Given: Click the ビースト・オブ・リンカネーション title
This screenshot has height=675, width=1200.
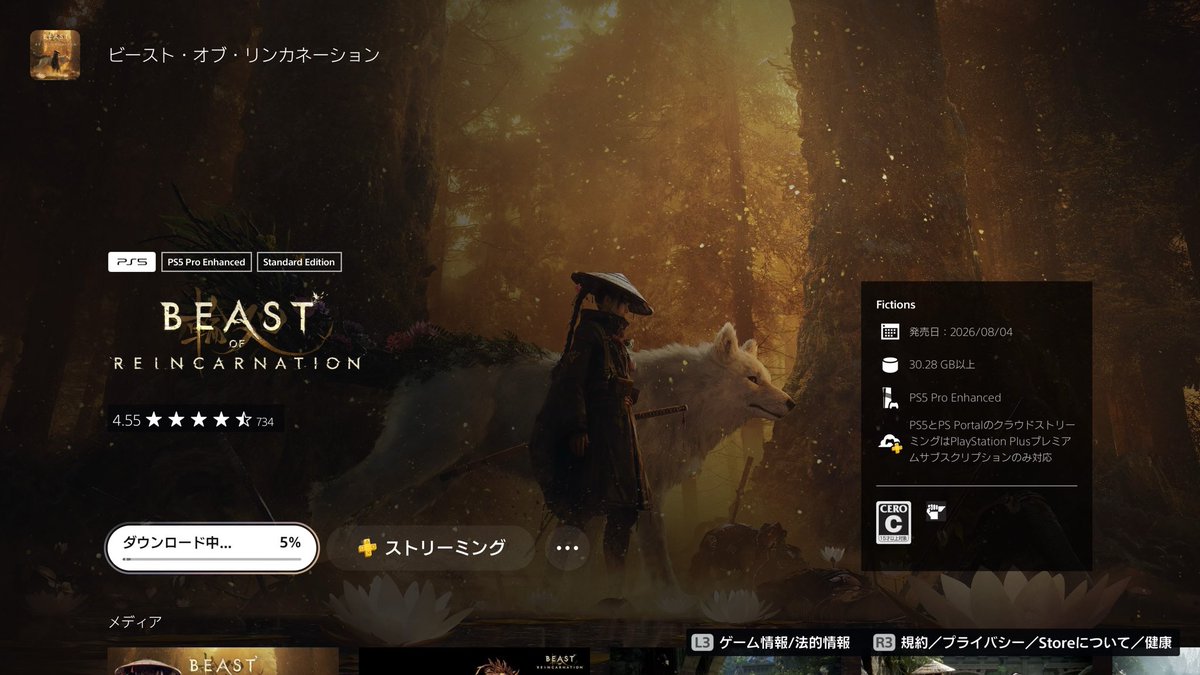Looking at the screenshot, I should [x=244, y=55].
